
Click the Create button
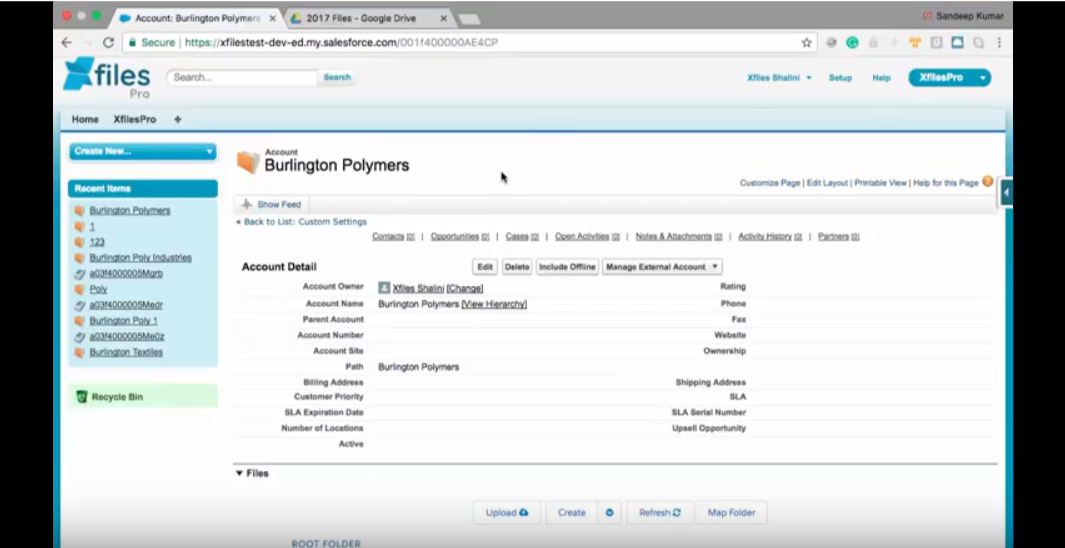[572, 513]
